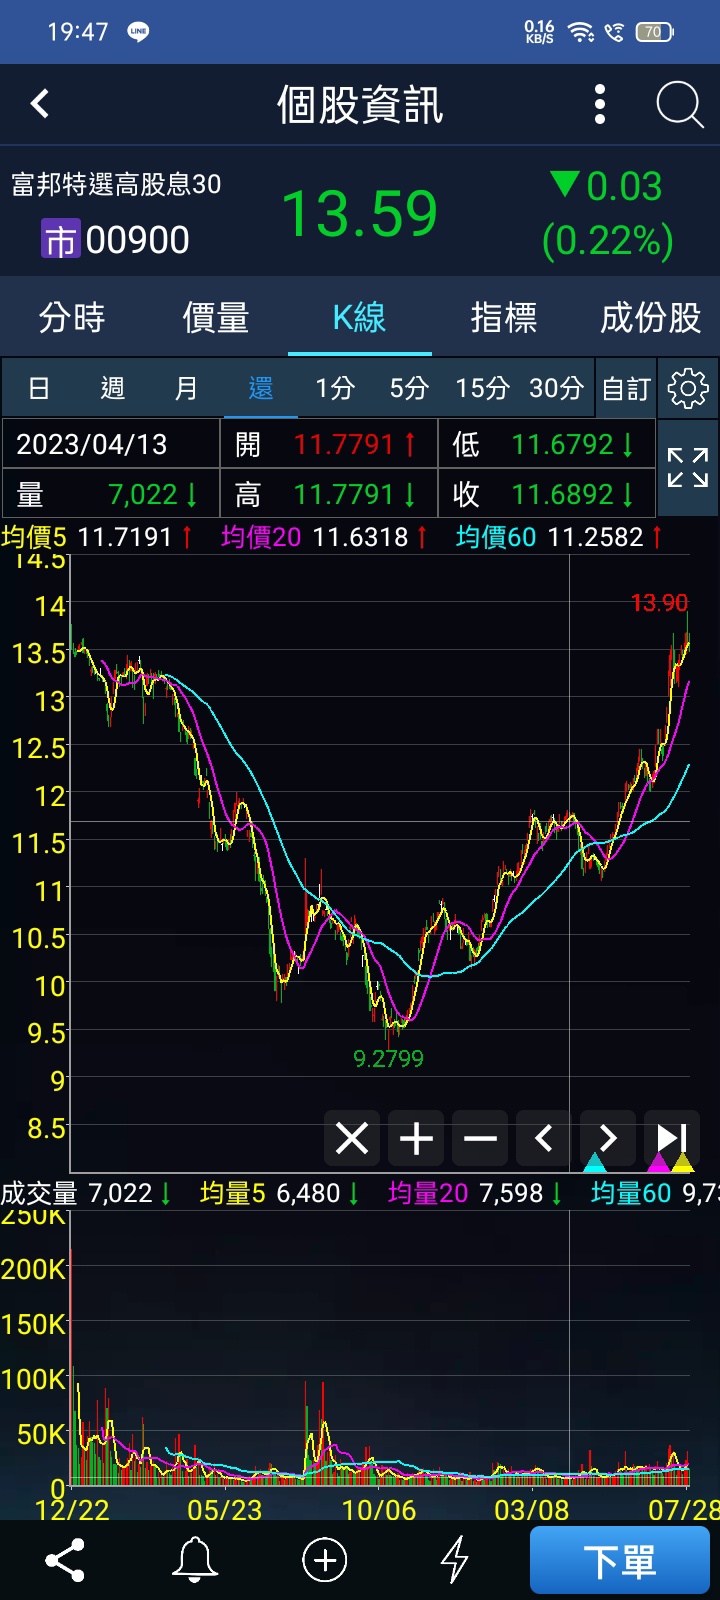Select 月 monthly period

point(187,388)
